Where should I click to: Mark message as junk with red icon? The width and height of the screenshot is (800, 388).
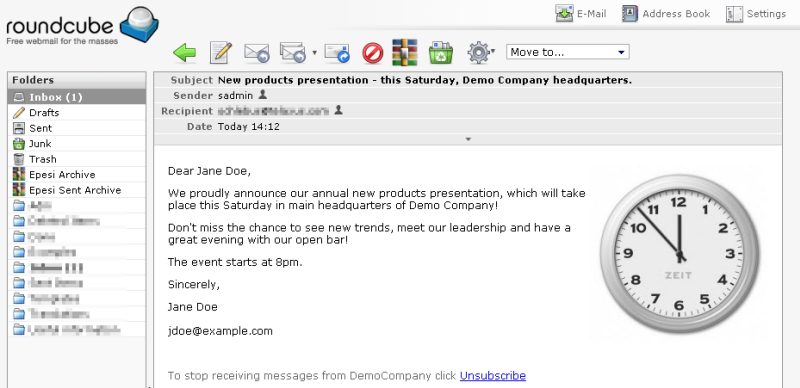click(373, 53)
